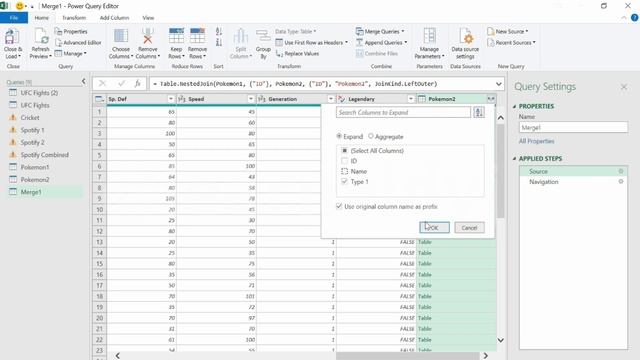Click the Refresh Preview icon
This screenshot has height=360, width=640.
click(x=41, y=37)
